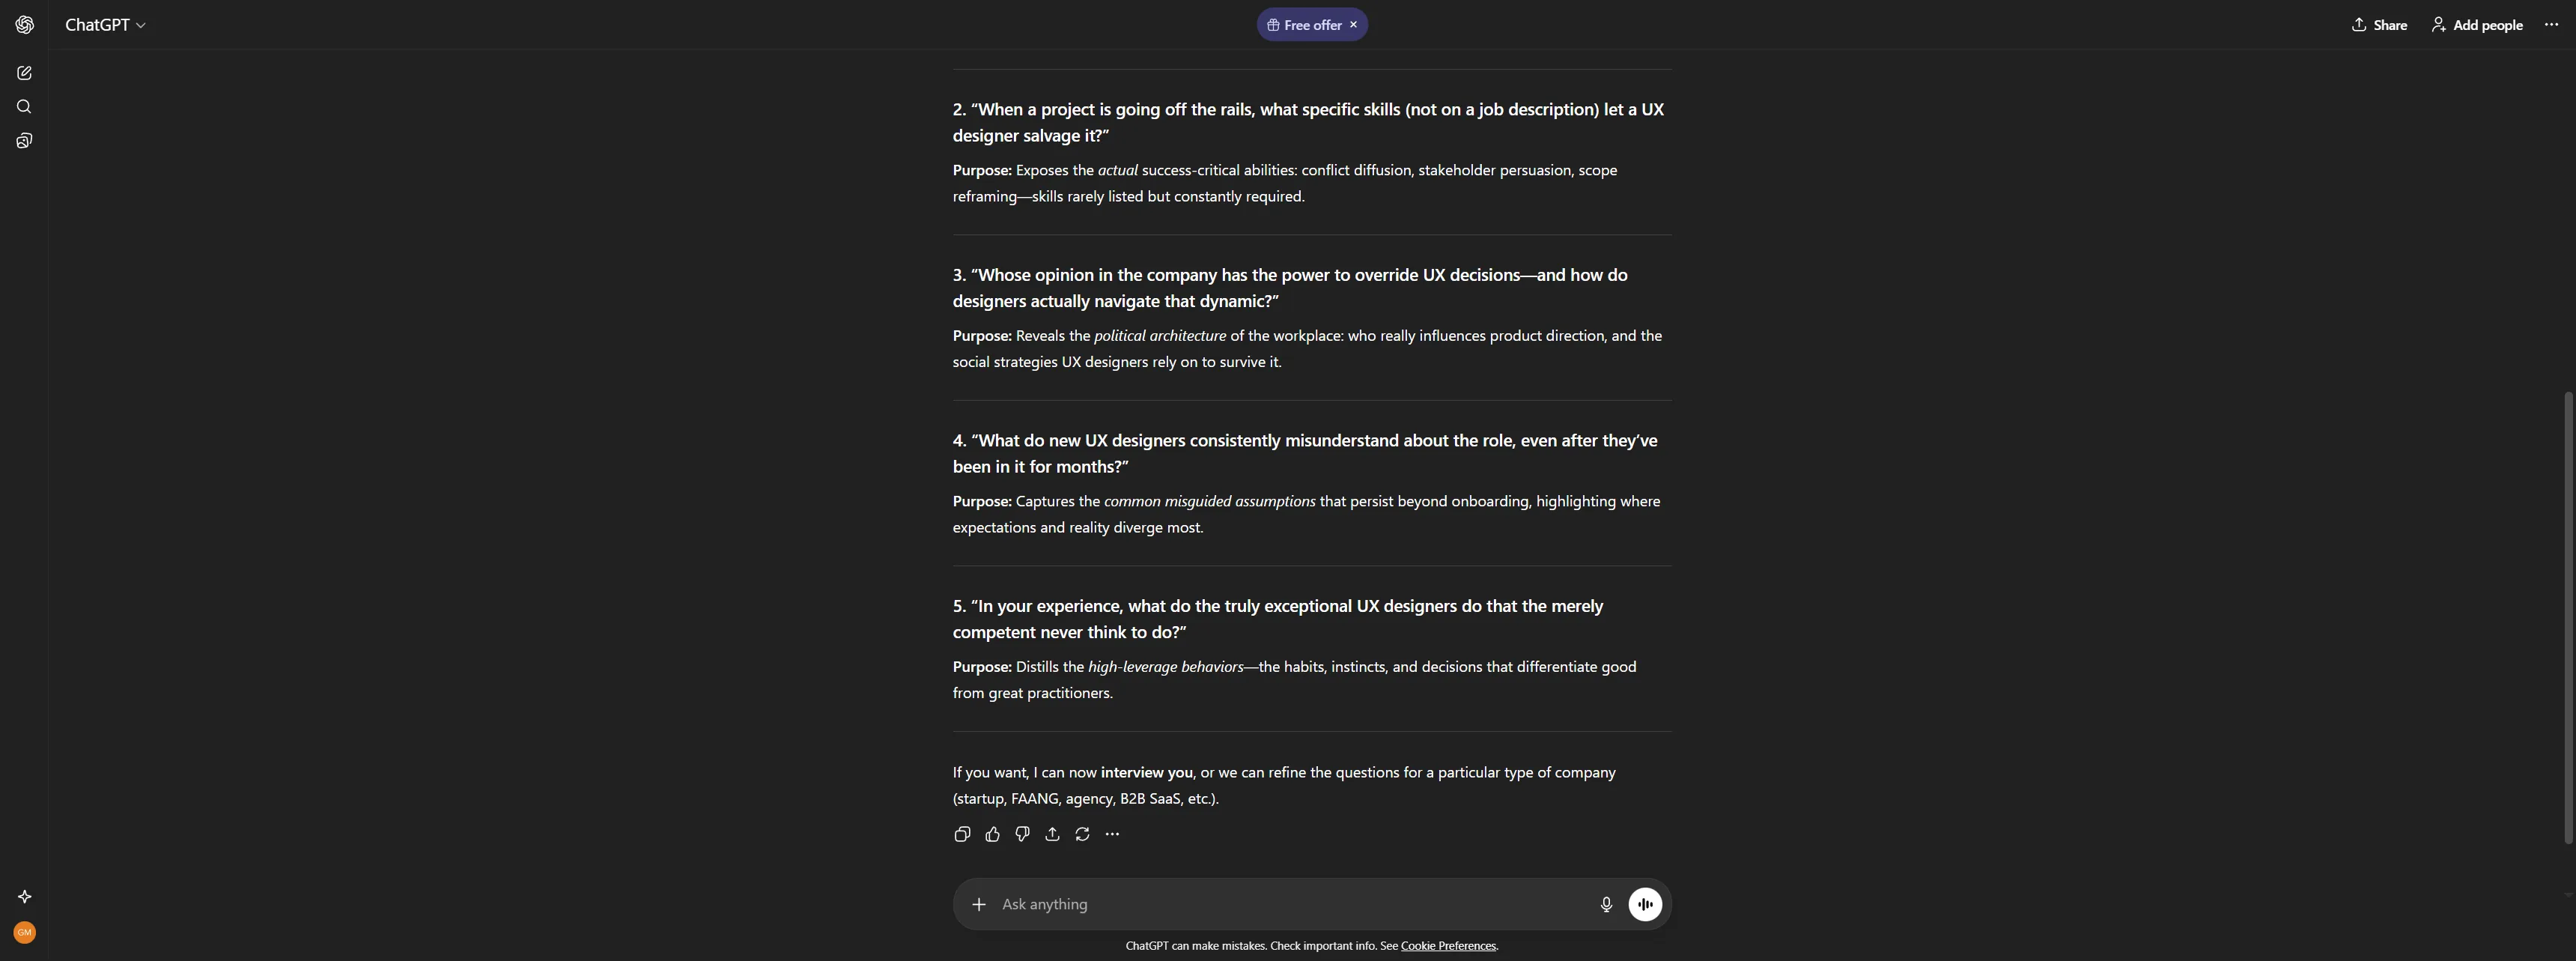
Task: Open the Cookie Preferences link
Action: pyautogui.click(x=1448, y=946)
